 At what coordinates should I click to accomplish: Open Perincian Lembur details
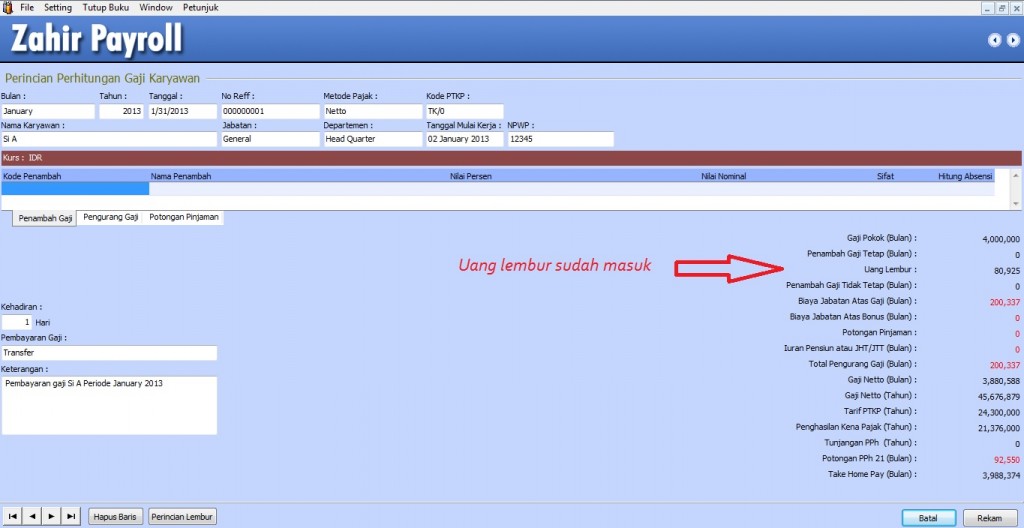(183, 517)
